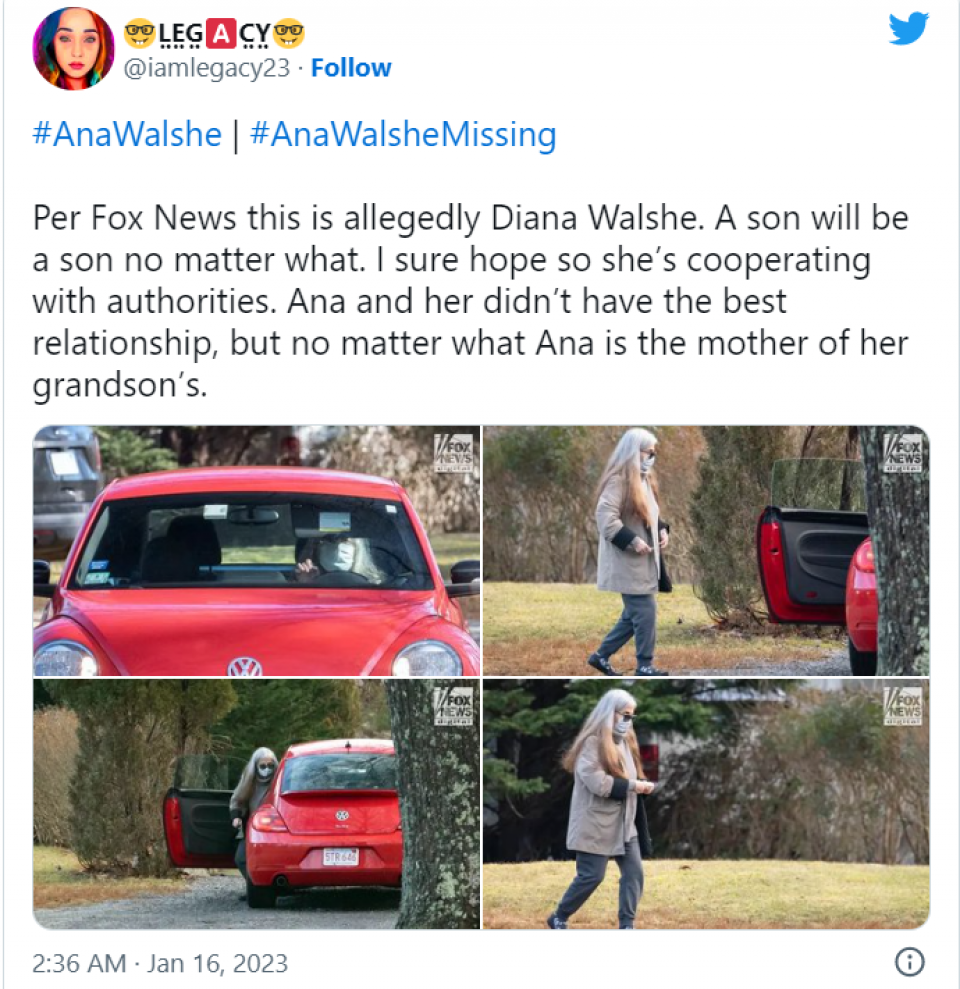Open photo of red Beetle rear view

(256, 804)
